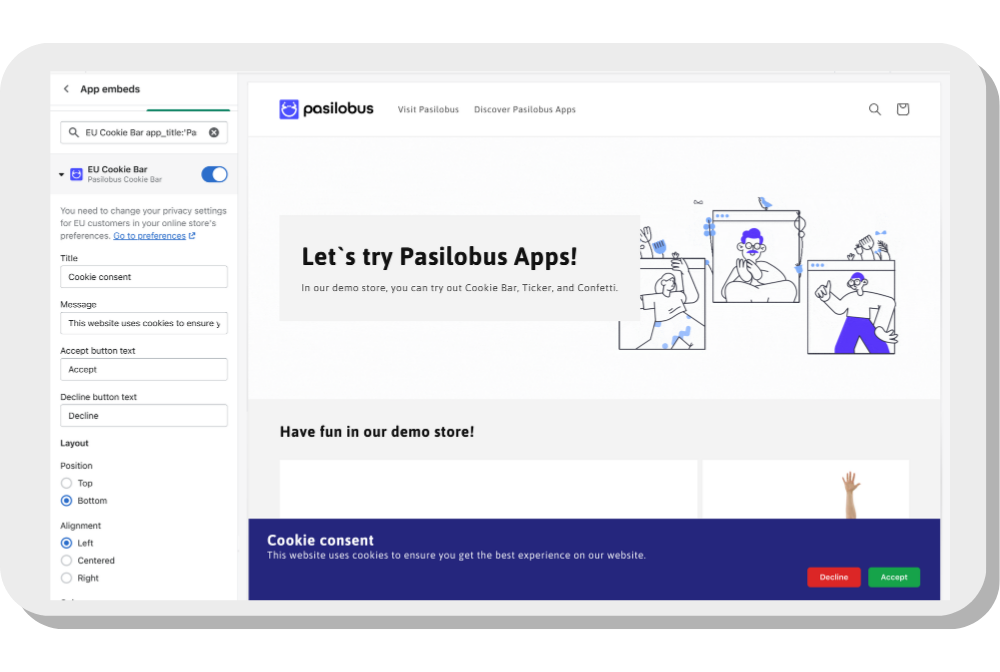Open the Visit Pasilobus menu item

coord(428,109)
